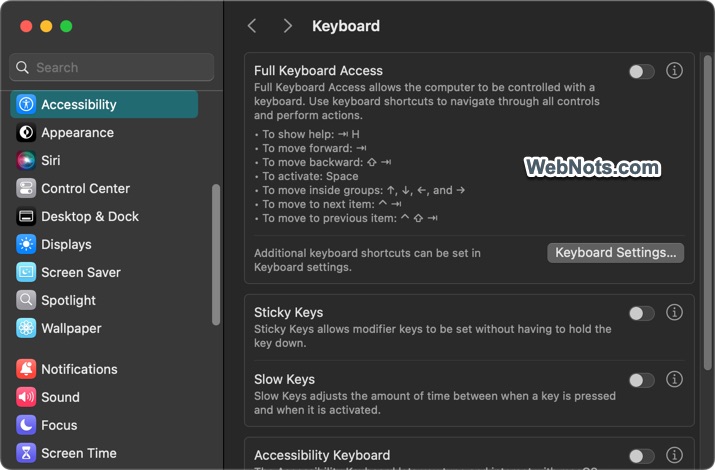
Task: Enable the Accessibility Keyboard switch
Action: (x=642, y=456)
